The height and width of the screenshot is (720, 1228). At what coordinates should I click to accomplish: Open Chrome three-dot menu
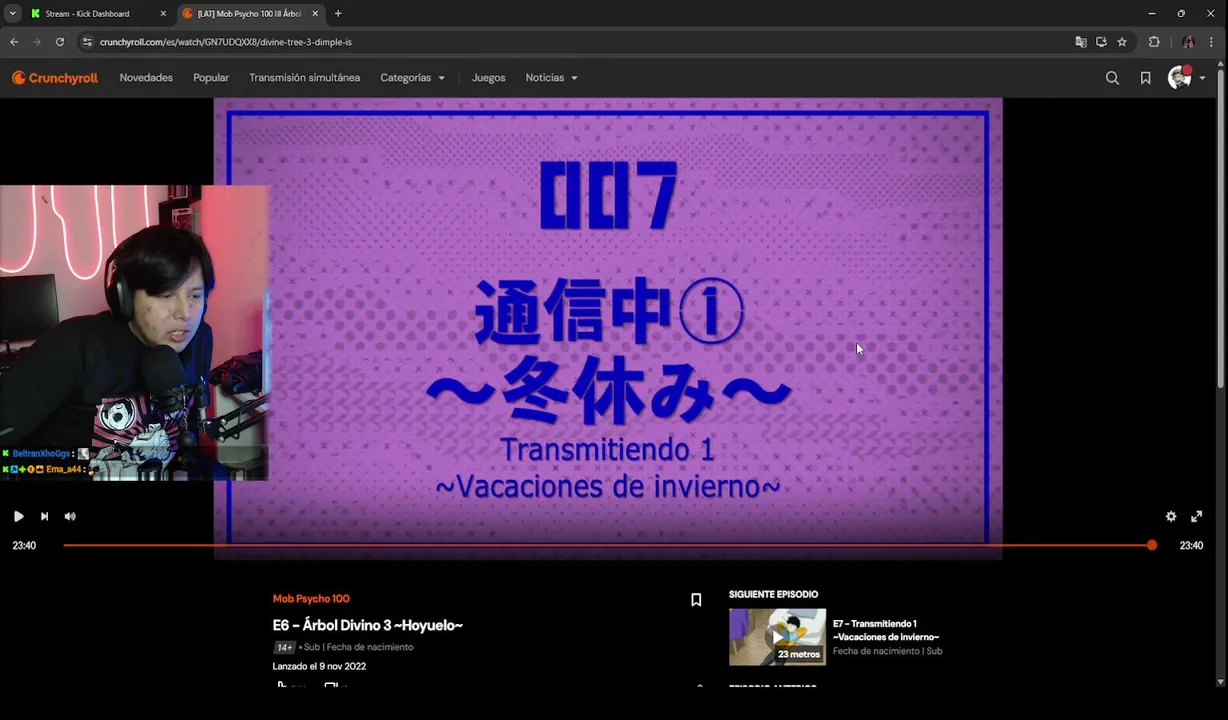(1212, 42)
